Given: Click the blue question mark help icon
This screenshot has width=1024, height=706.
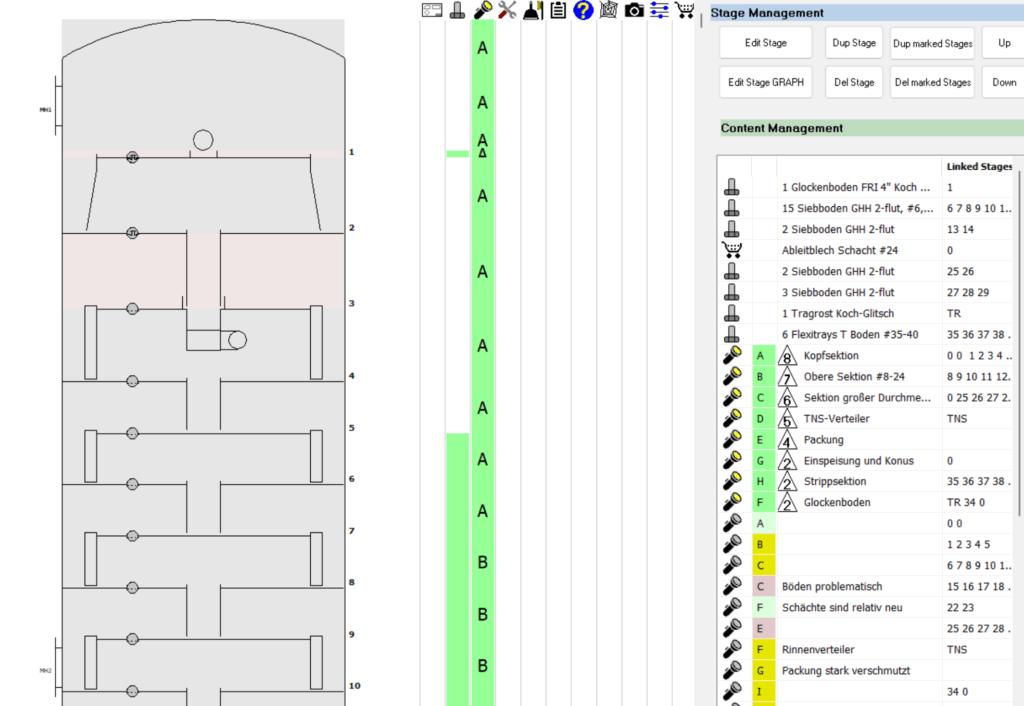Looking at the screenshot, I should (583, 11).
